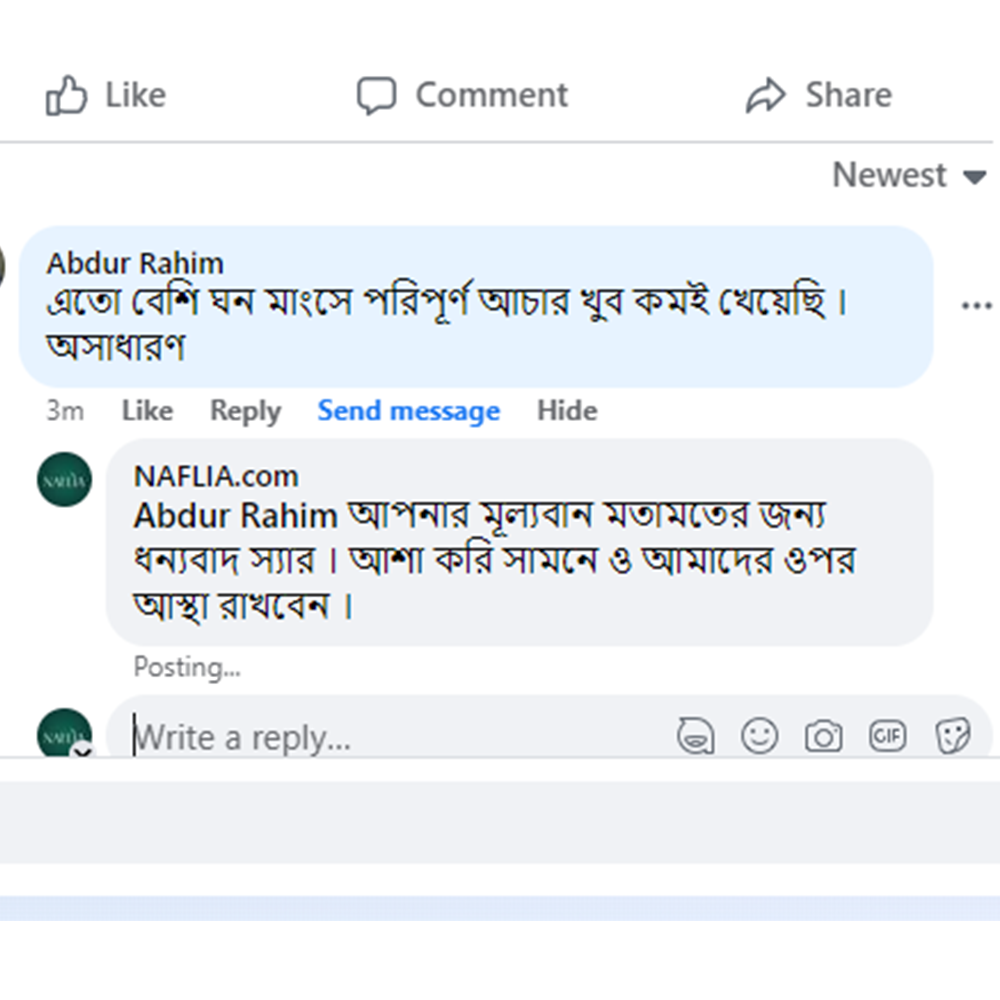This screenshot has width=1000, height=1000.
Task: Open the NAFLIA.com page name in reply
Action: point(216,476)
